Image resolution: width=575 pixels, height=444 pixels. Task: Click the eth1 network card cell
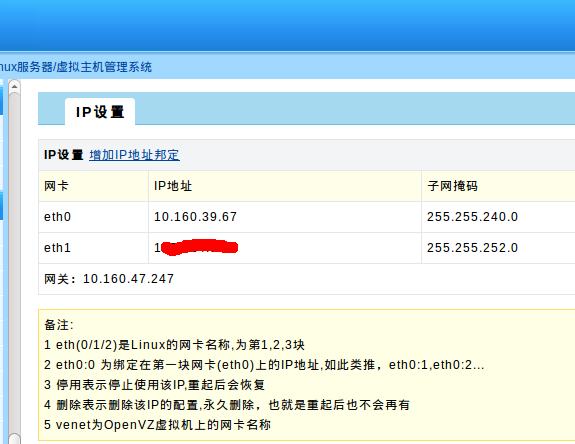(94, 248)
